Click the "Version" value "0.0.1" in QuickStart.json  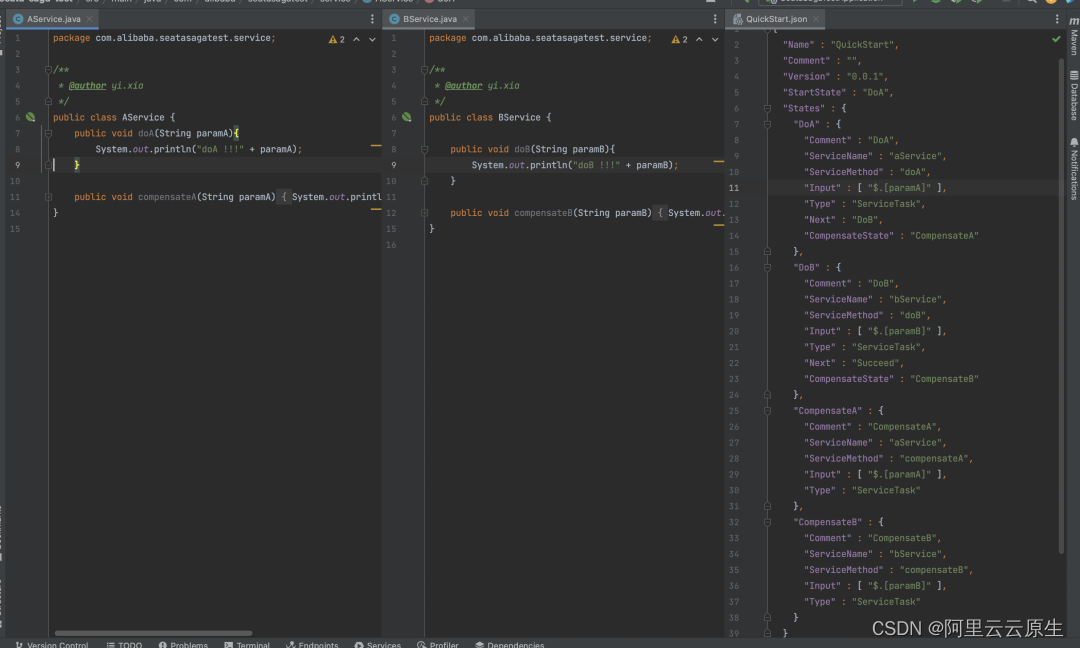[866, 76]
